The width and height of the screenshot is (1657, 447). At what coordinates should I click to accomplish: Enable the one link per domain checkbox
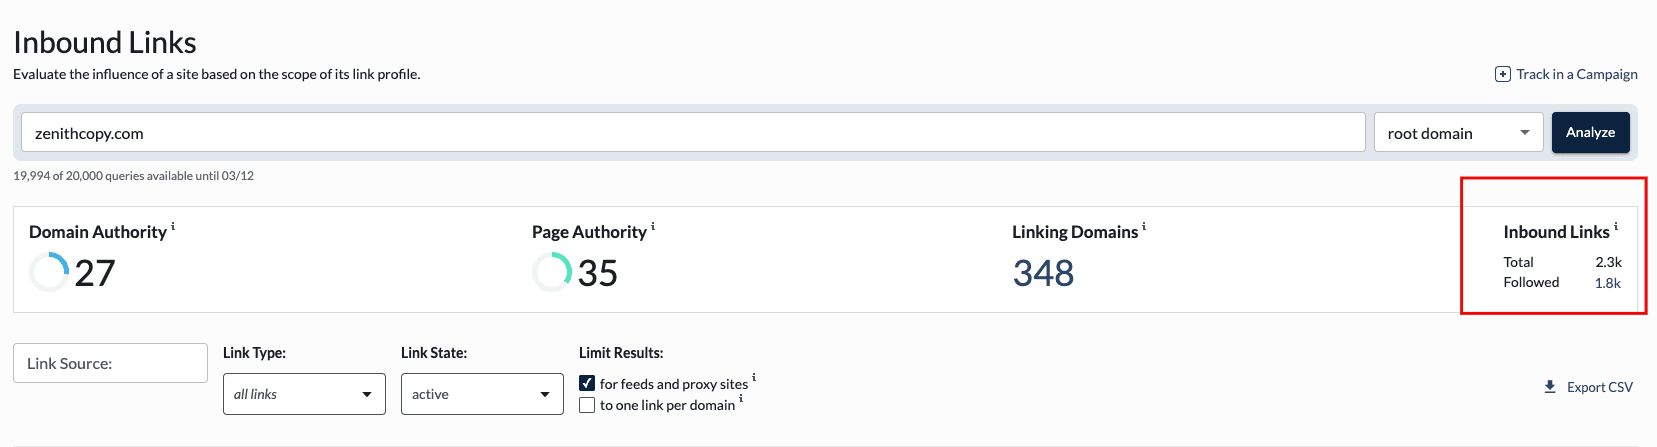(x=587, y=405)
